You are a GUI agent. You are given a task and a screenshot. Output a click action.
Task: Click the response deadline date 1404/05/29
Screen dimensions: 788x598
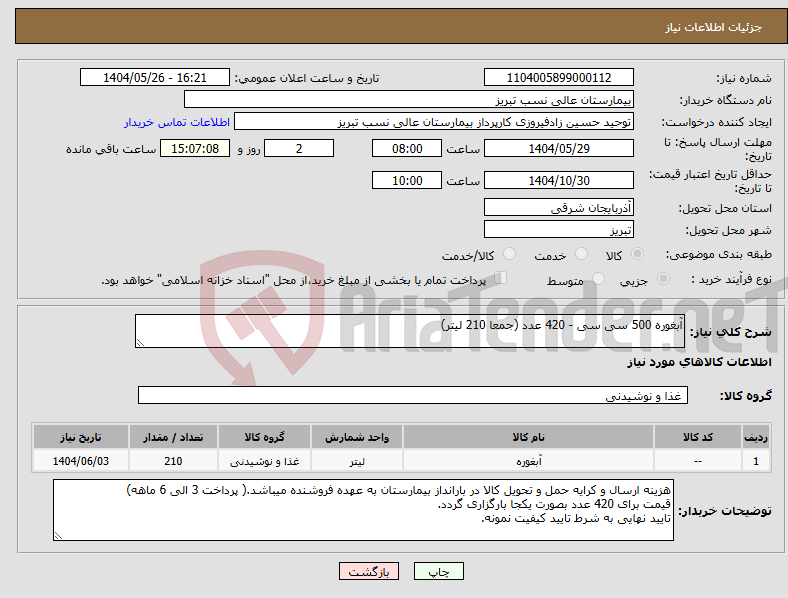[558, 149]
